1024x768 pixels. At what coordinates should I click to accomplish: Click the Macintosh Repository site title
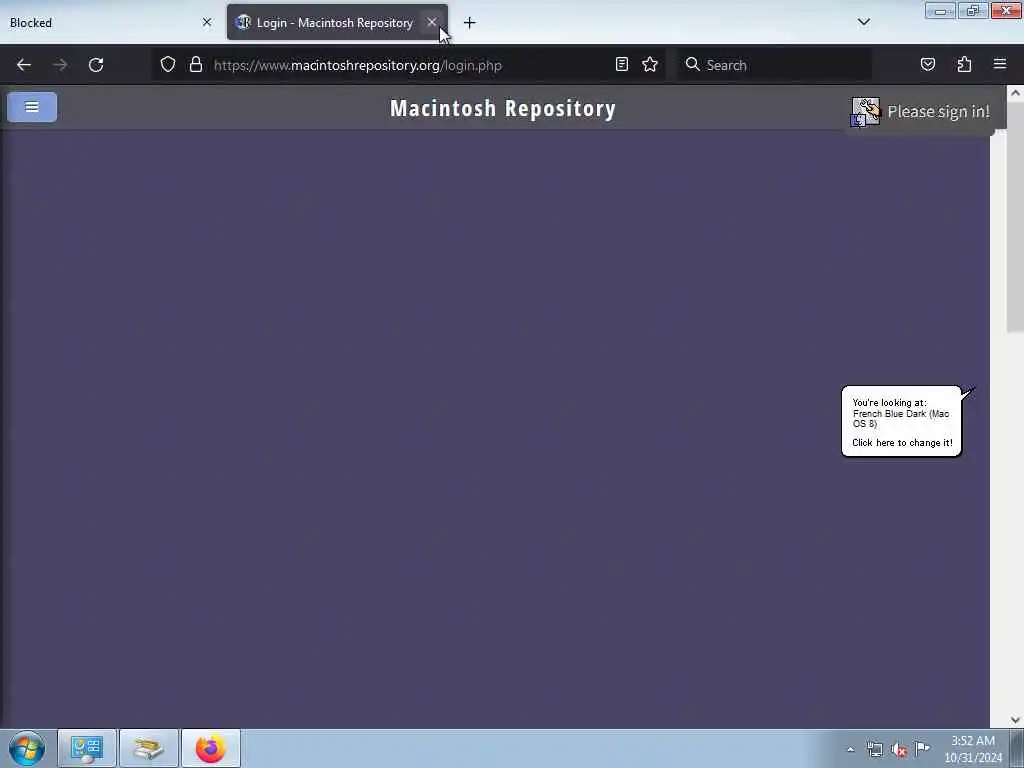(503, 108)
